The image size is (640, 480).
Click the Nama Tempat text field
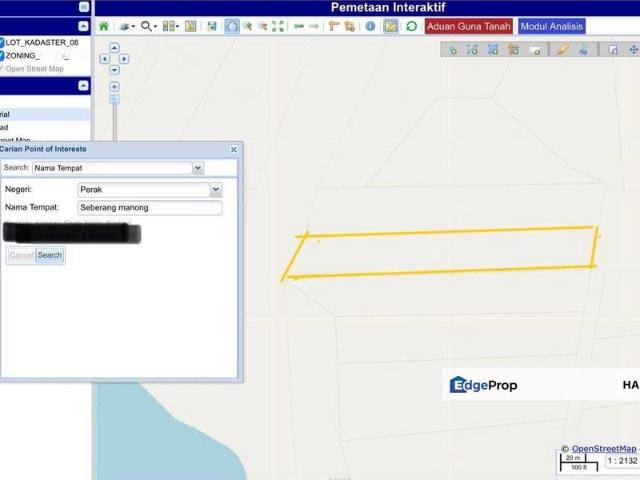[x=149, y=208]
